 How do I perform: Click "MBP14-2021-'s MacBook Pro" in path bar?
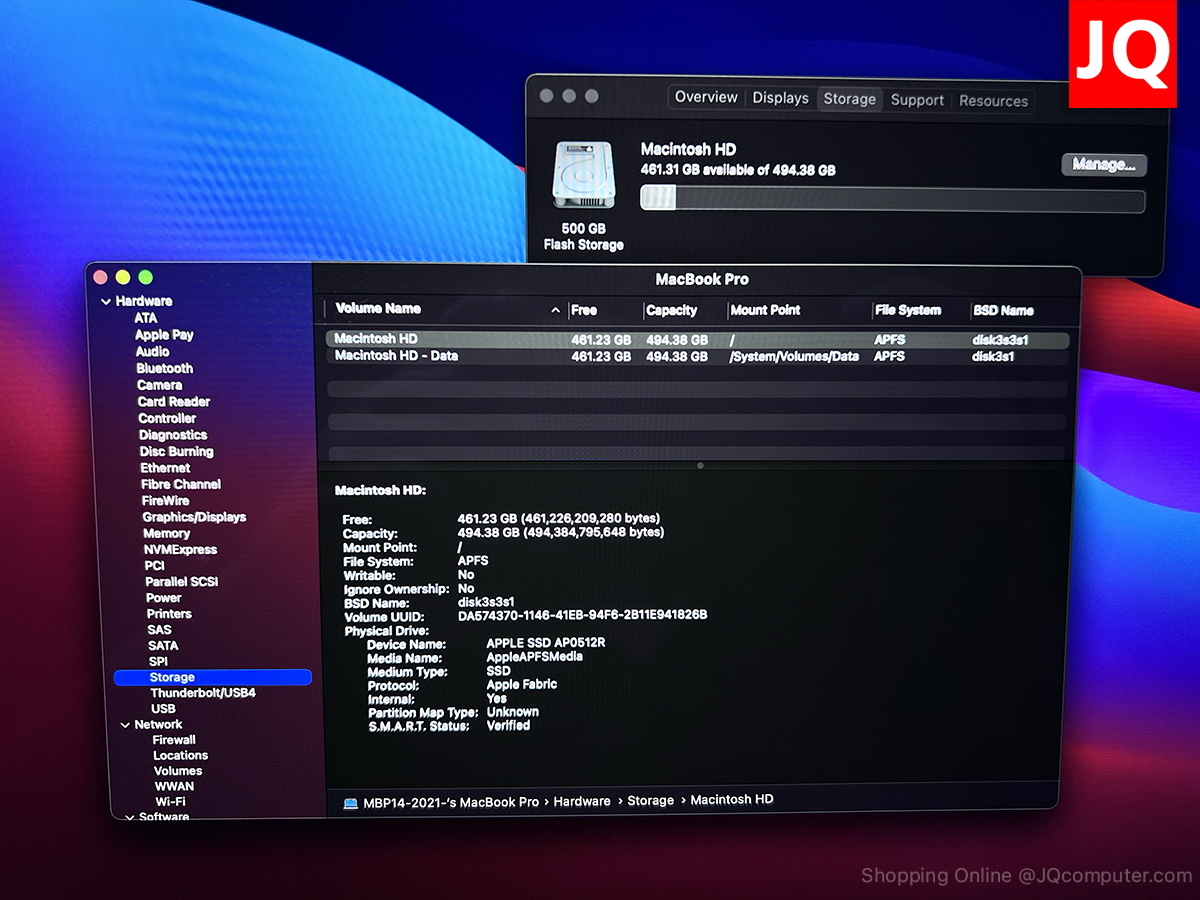point(451,802)
